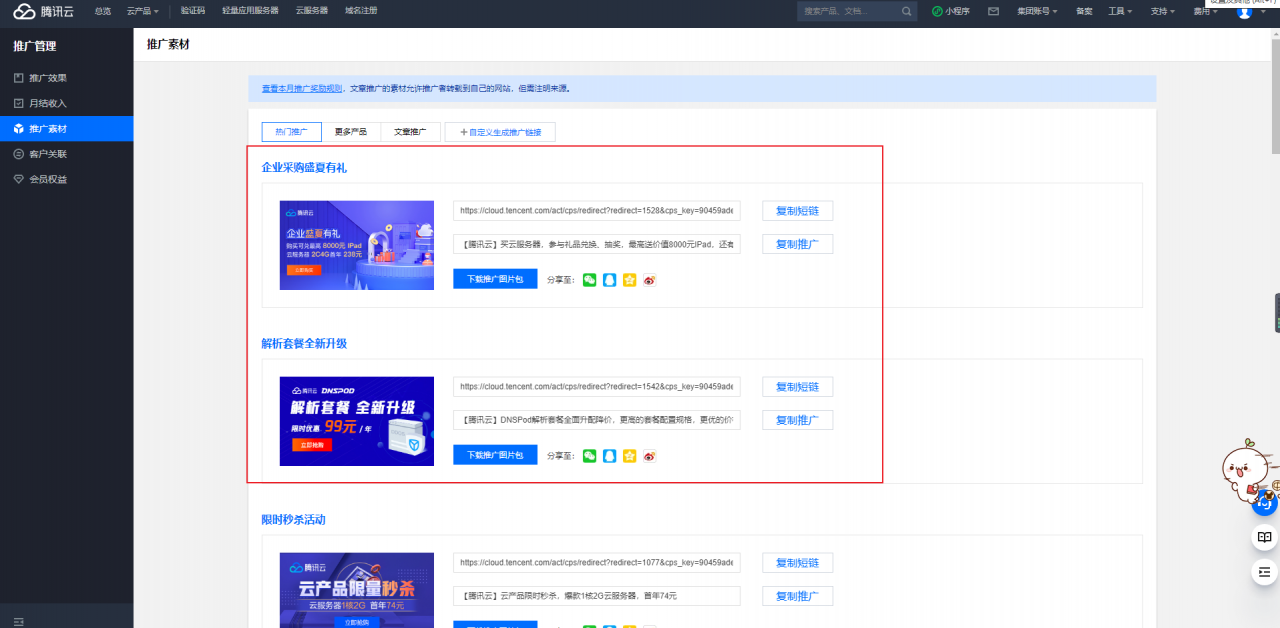Open the floating document book icon

[x=1265, y=538]
